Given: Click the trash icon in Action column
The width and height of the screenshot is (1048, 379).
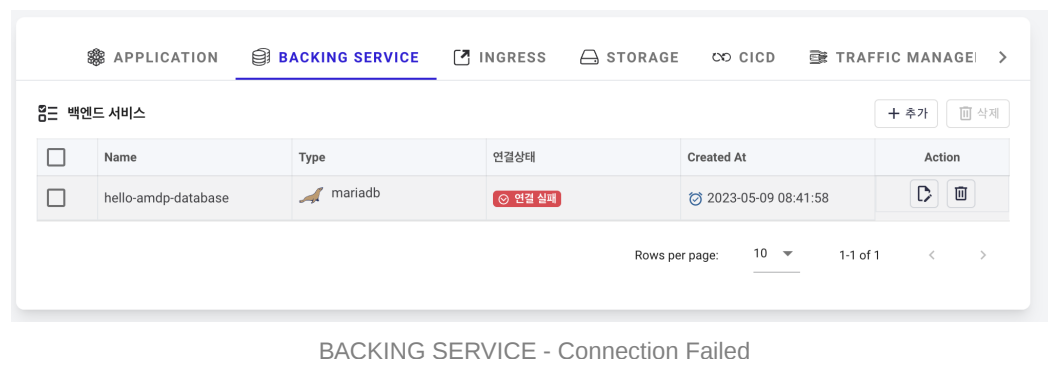Looking at the screenshot, I should point(961,194).
